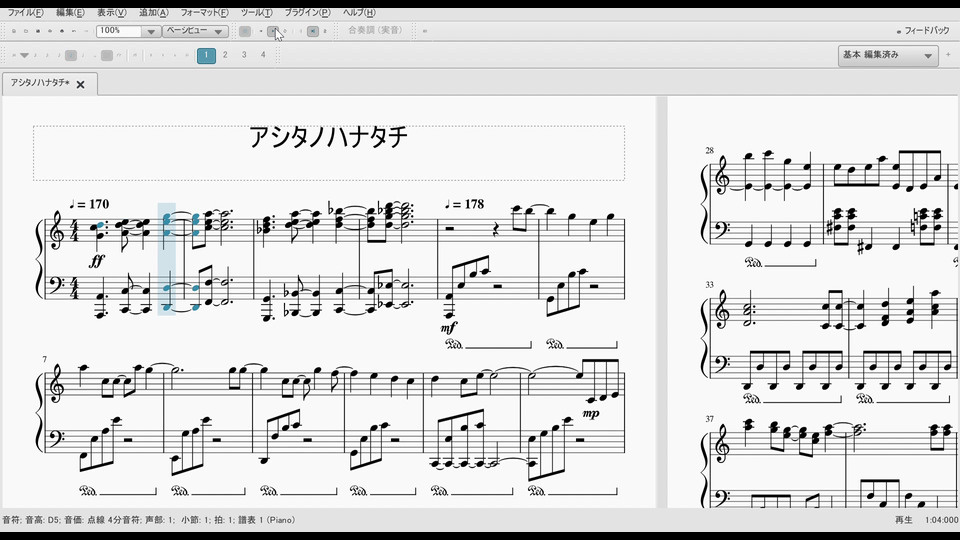
Task: Open the 基本 編集済み workspace dropdown
Action: click(888, 55)
